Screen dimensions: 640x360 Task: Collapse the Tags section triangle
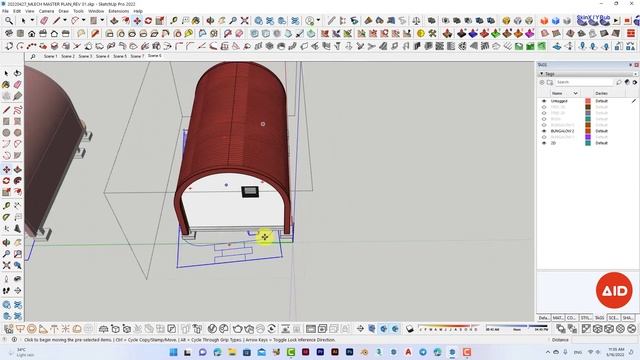point(542,74)
